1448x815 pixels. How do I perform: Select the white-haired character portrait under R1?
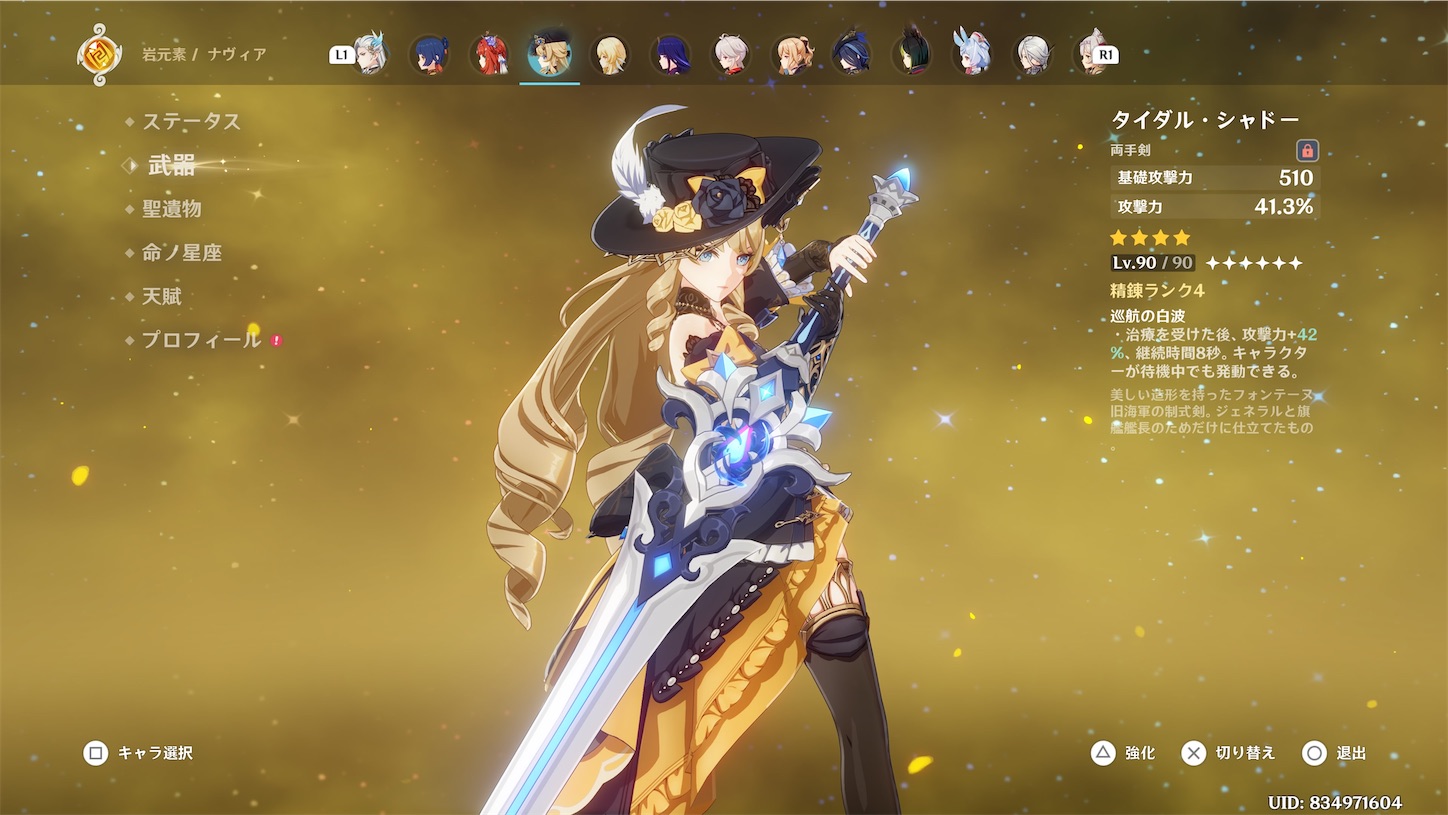point(1090,54)
